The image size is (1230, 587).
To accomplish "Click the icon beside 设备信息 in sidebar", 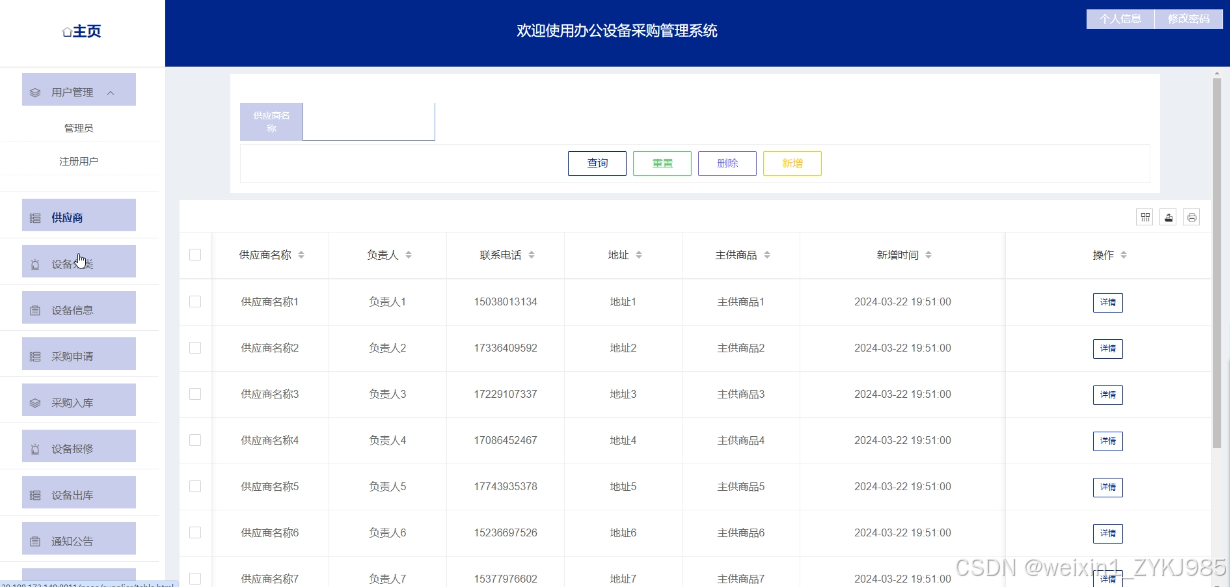I will [x=35, y=310].
